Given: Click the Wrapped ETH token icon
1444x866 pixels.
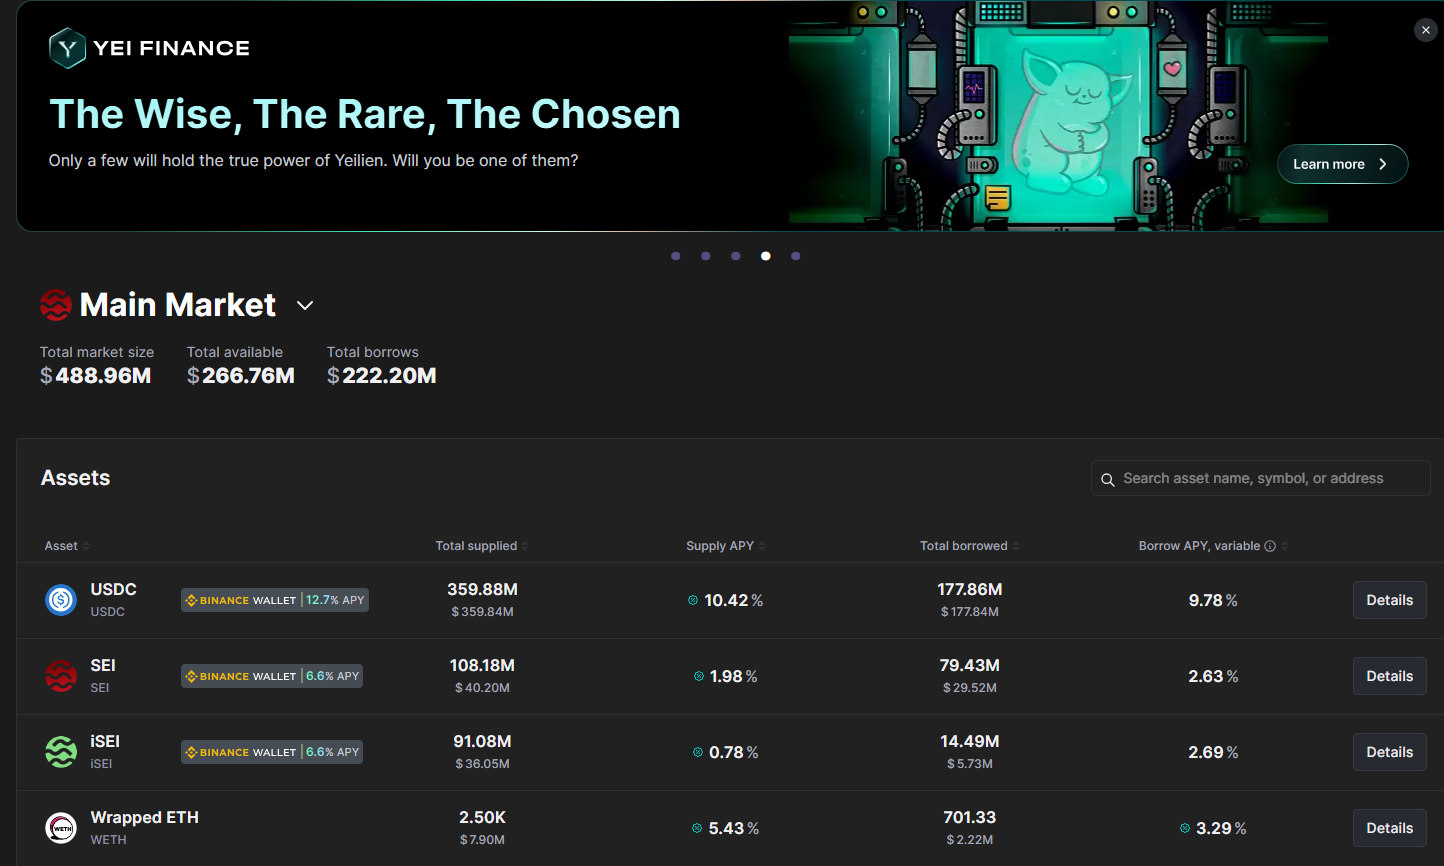Looking at the screenshot, I should [x=61, y=828].
